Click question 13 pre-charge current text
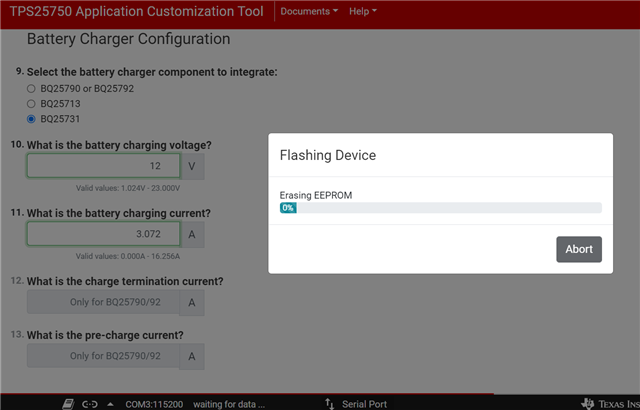 tap(105, 335)
